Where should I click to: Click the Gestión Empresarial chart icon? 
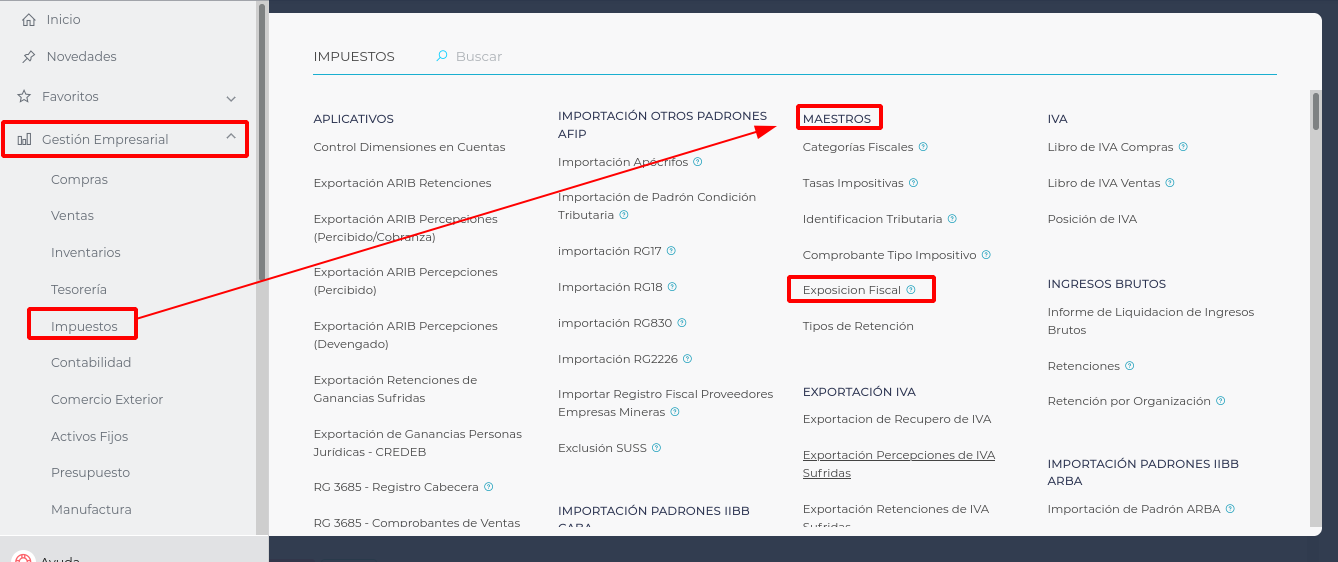tap(24, 140)
